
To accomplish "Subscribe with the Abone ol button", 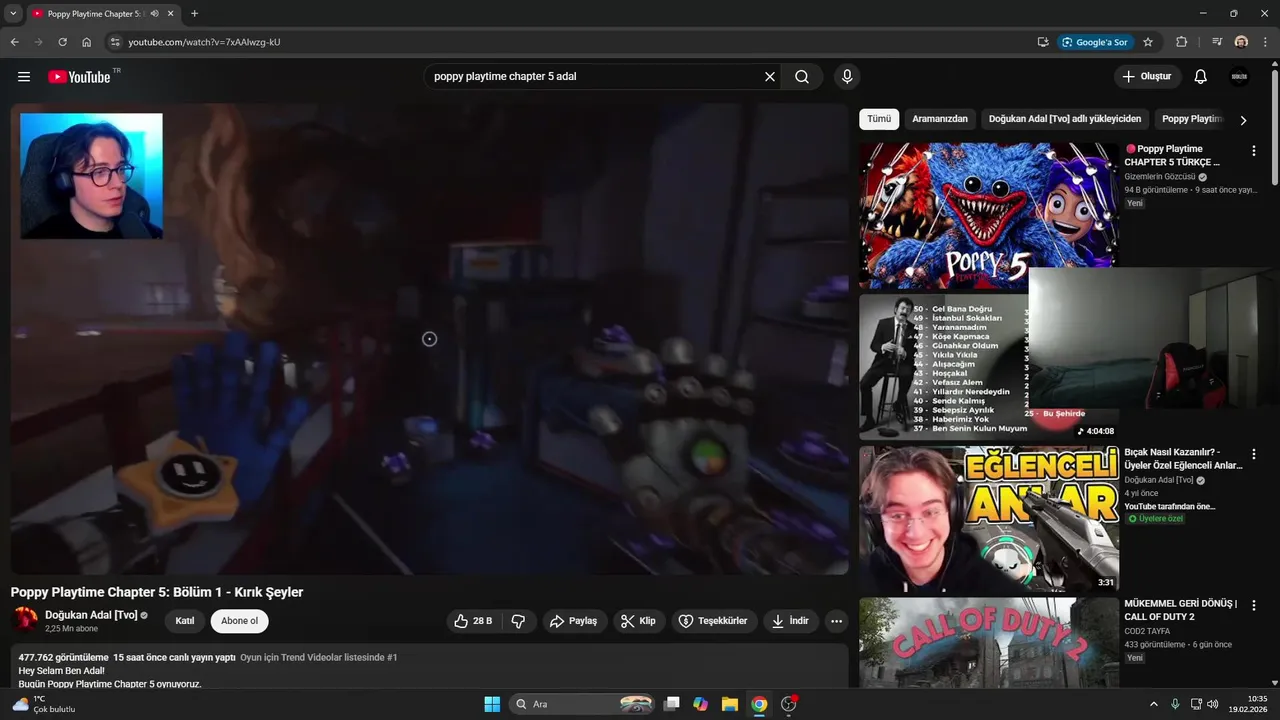I will [239, 621].
